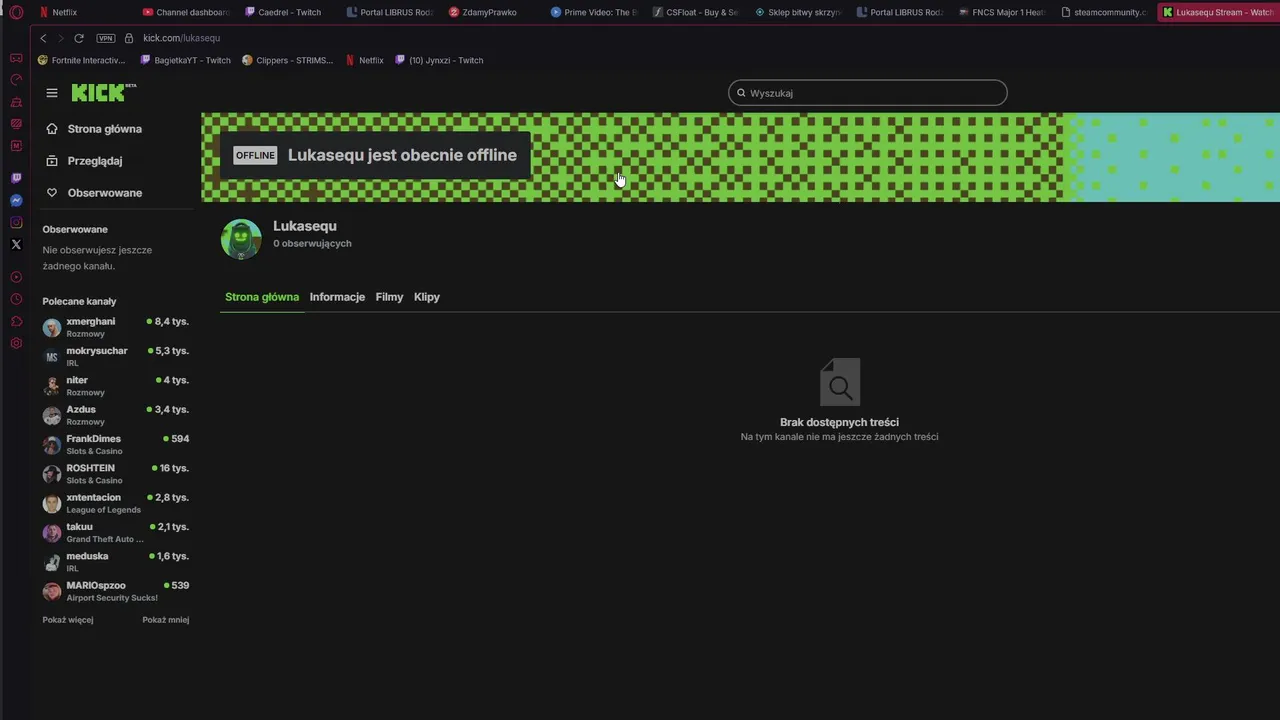Open recommended channel ROSHTEIN
1280x720 pixels.
115,473
